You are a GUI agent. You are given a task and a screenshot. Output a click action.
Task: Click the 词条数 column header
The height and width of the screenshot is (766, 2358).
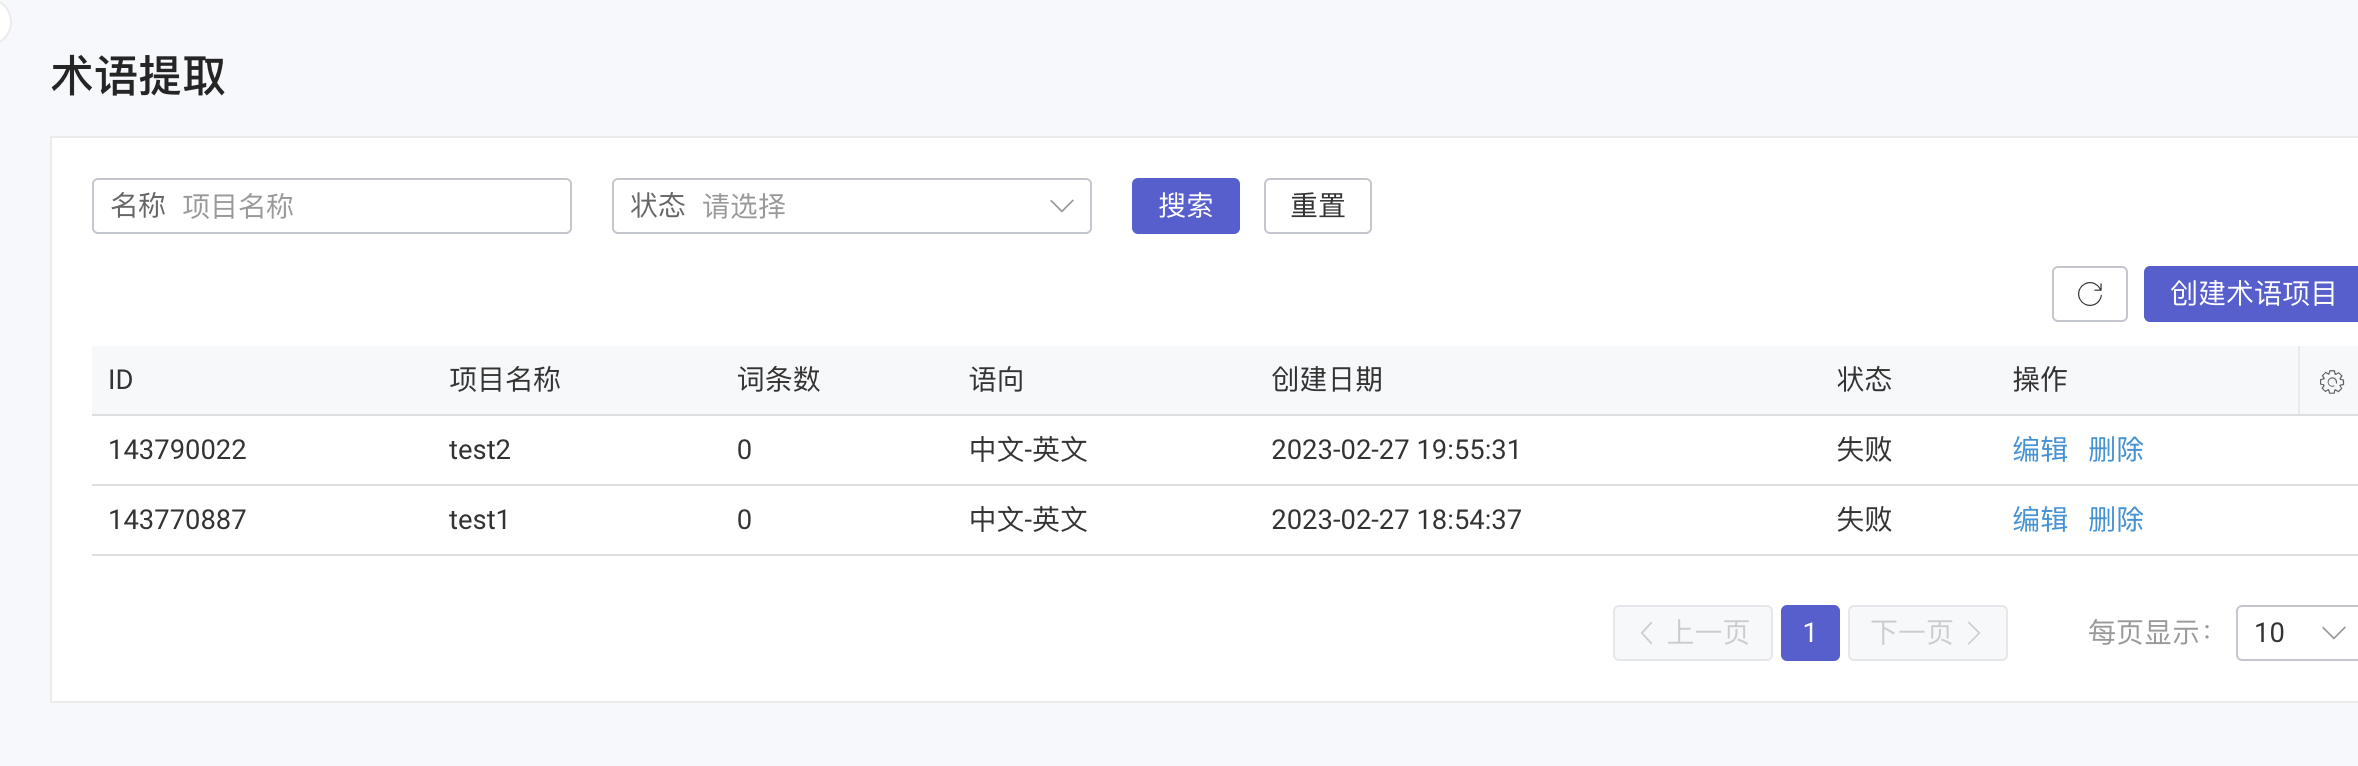click(778, 380)
